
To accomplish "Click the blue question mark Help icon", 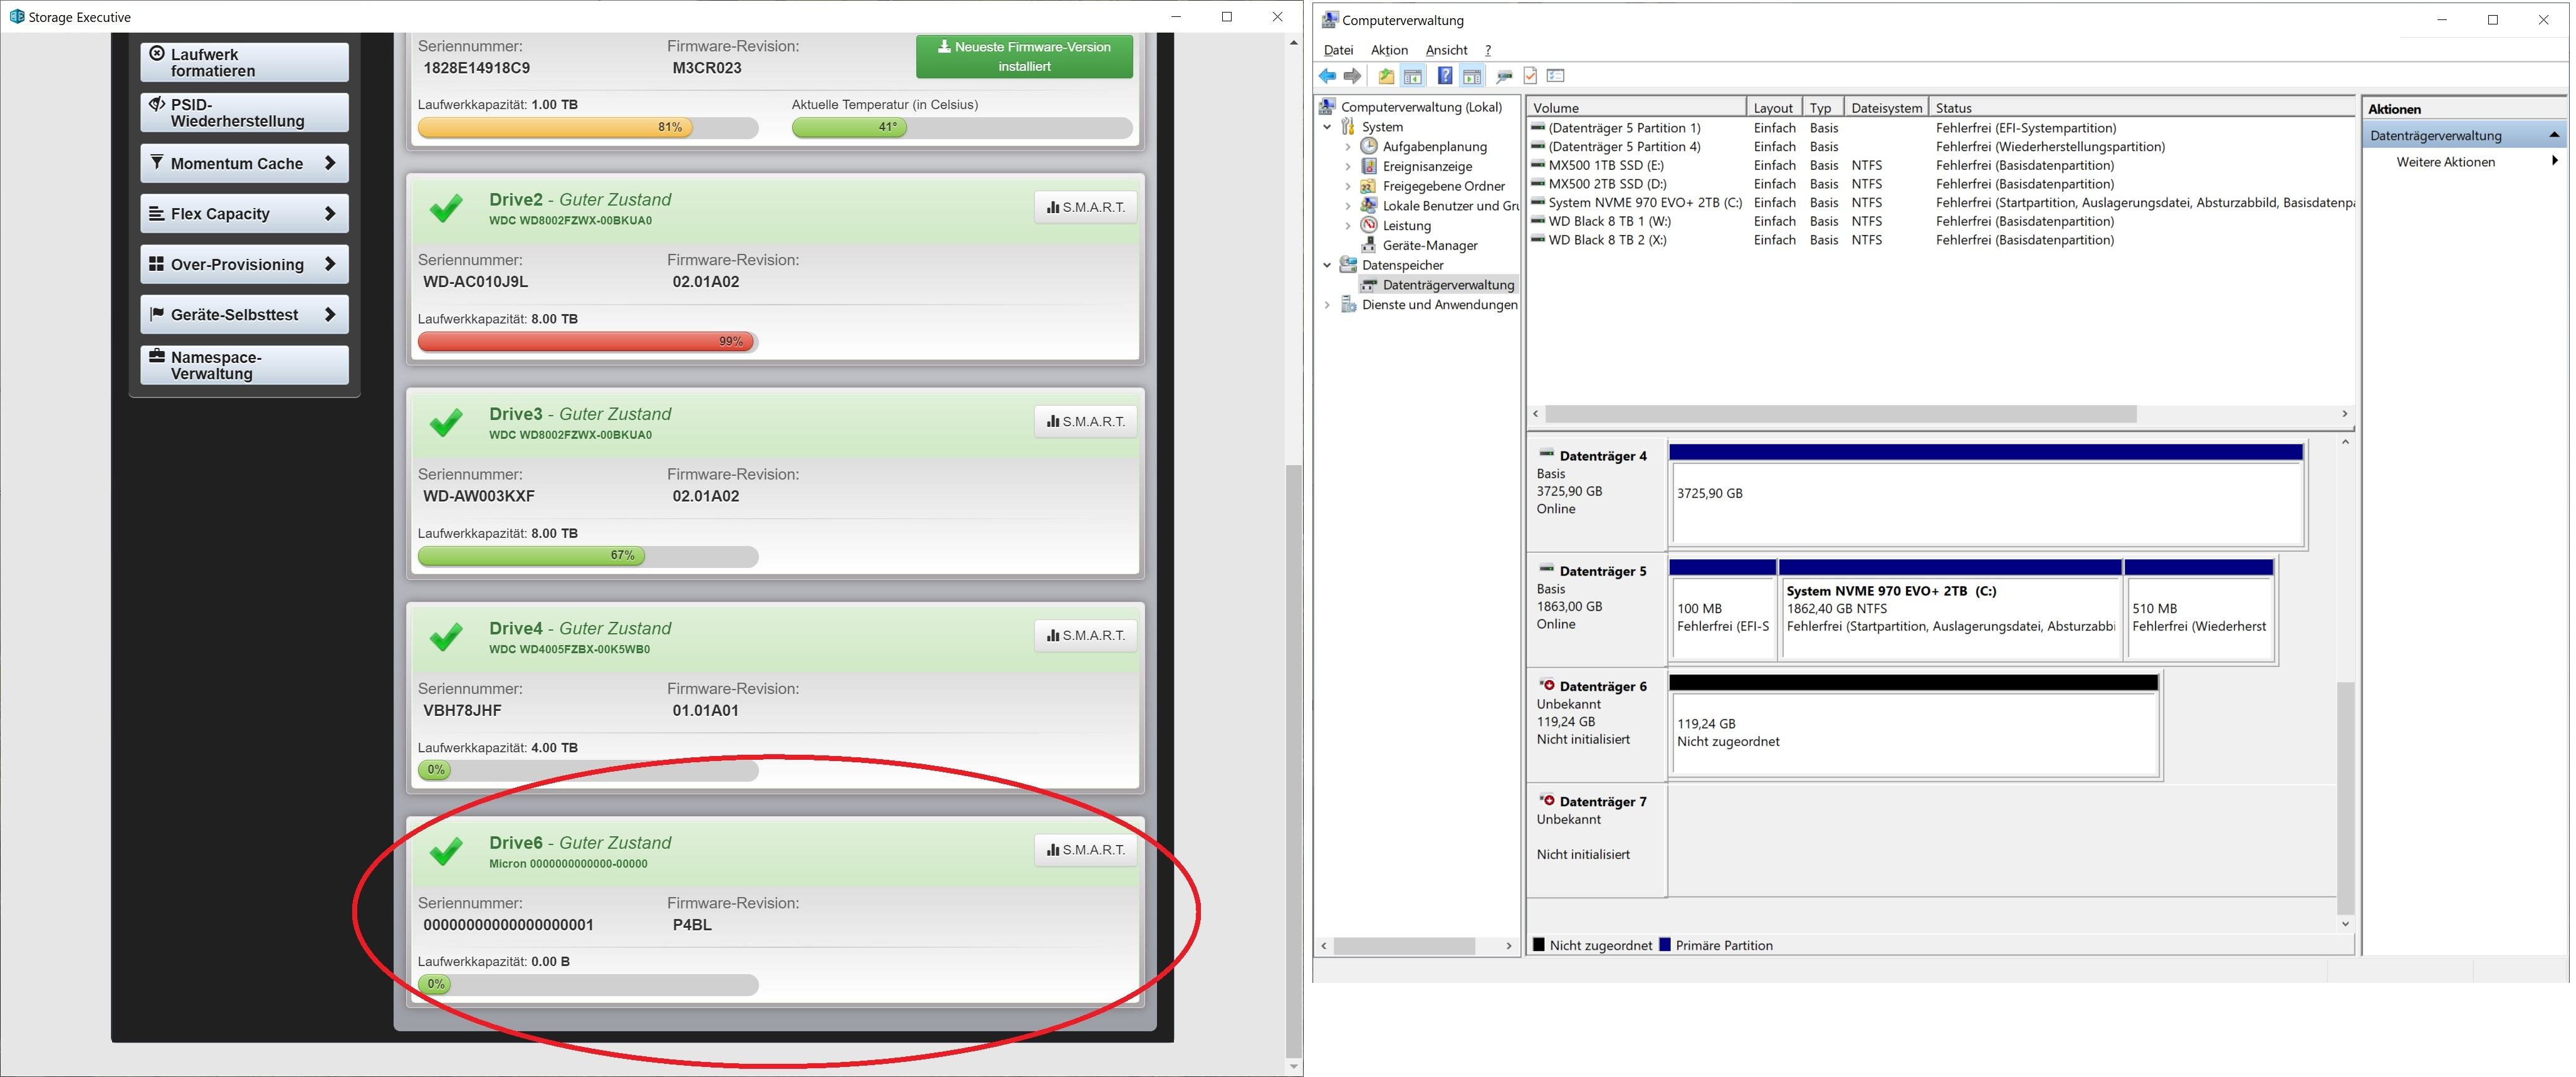I will (x=1444, y=76).
